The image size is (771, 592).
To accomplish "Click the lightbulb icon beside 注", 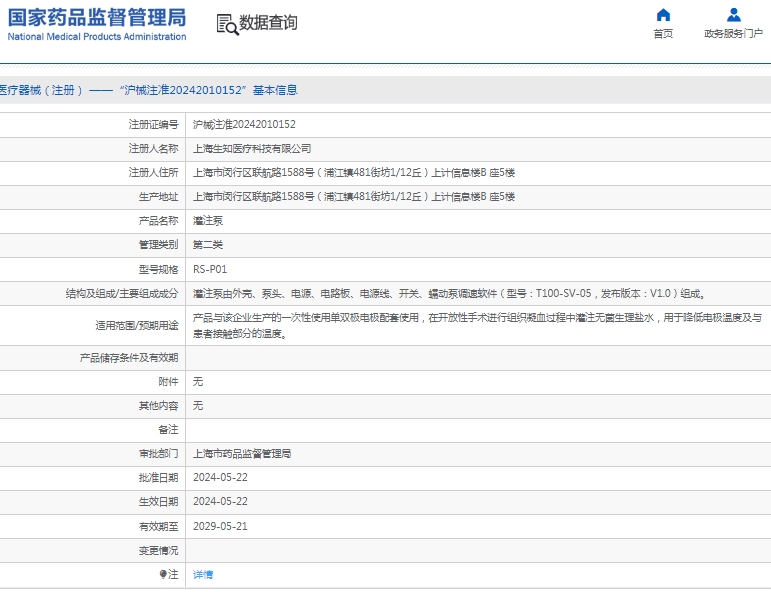I will click(163, 574).
